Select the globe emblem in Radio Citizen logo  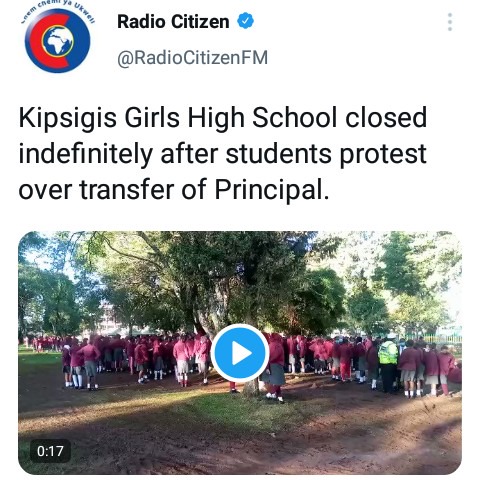tap(58, 41)
